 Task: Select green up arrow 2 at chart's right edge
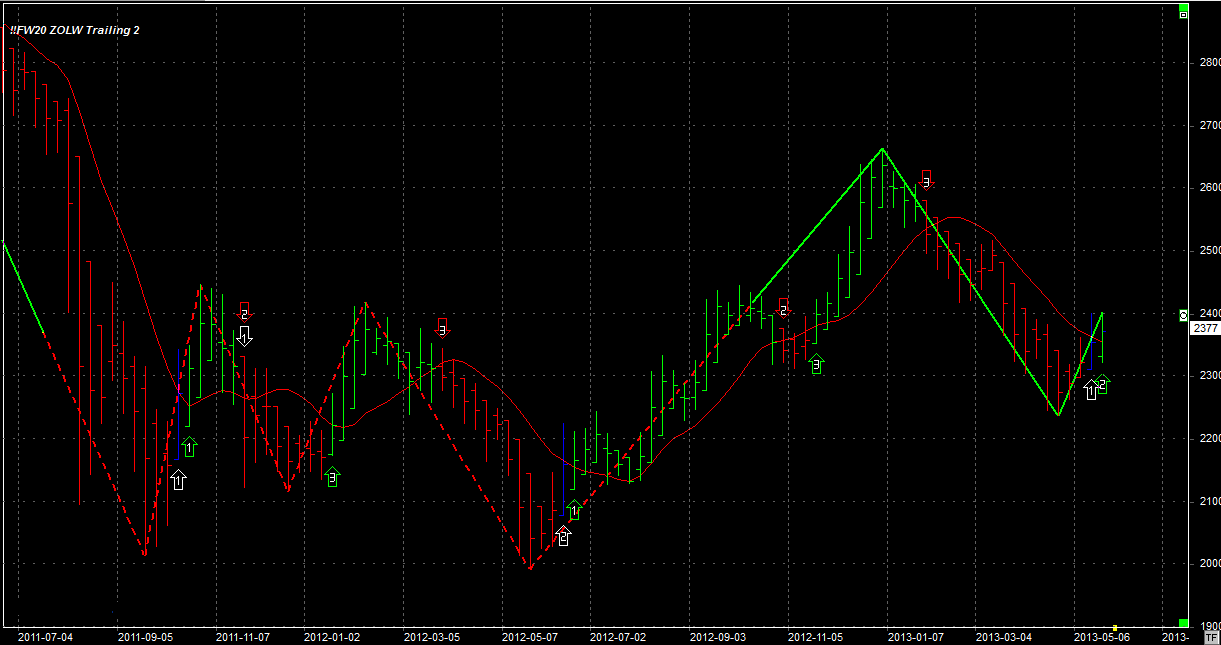(1102, 384)
